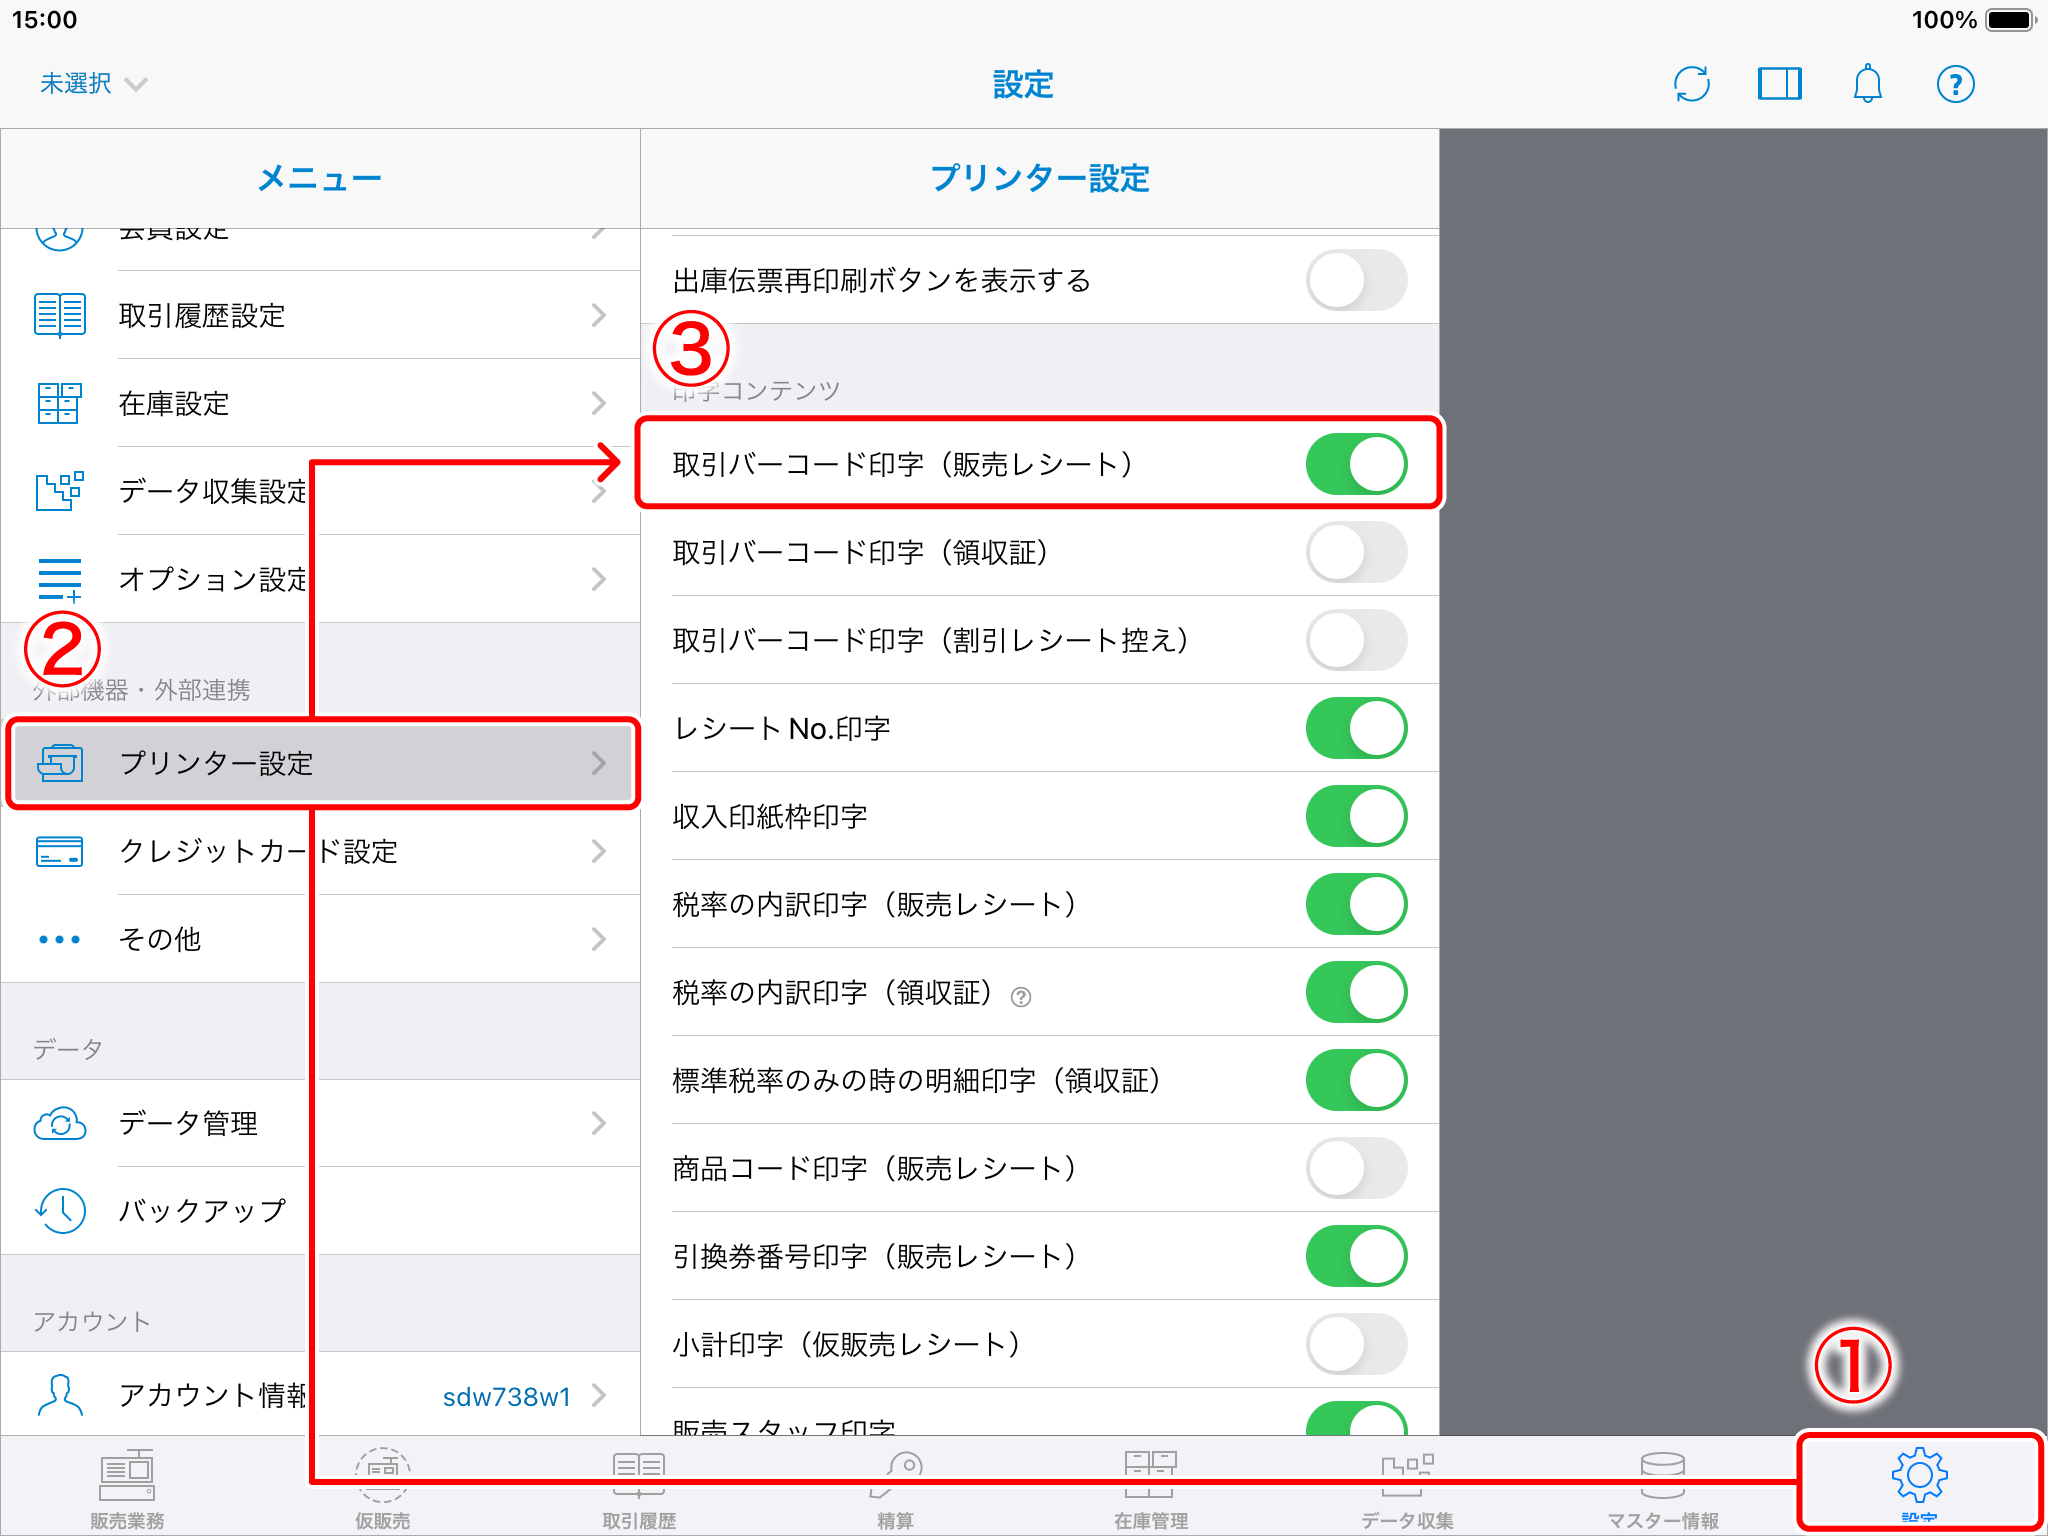This screenshot has height=1536, width=2048.
Task: Expand その他 chevron
Action: 599,939
